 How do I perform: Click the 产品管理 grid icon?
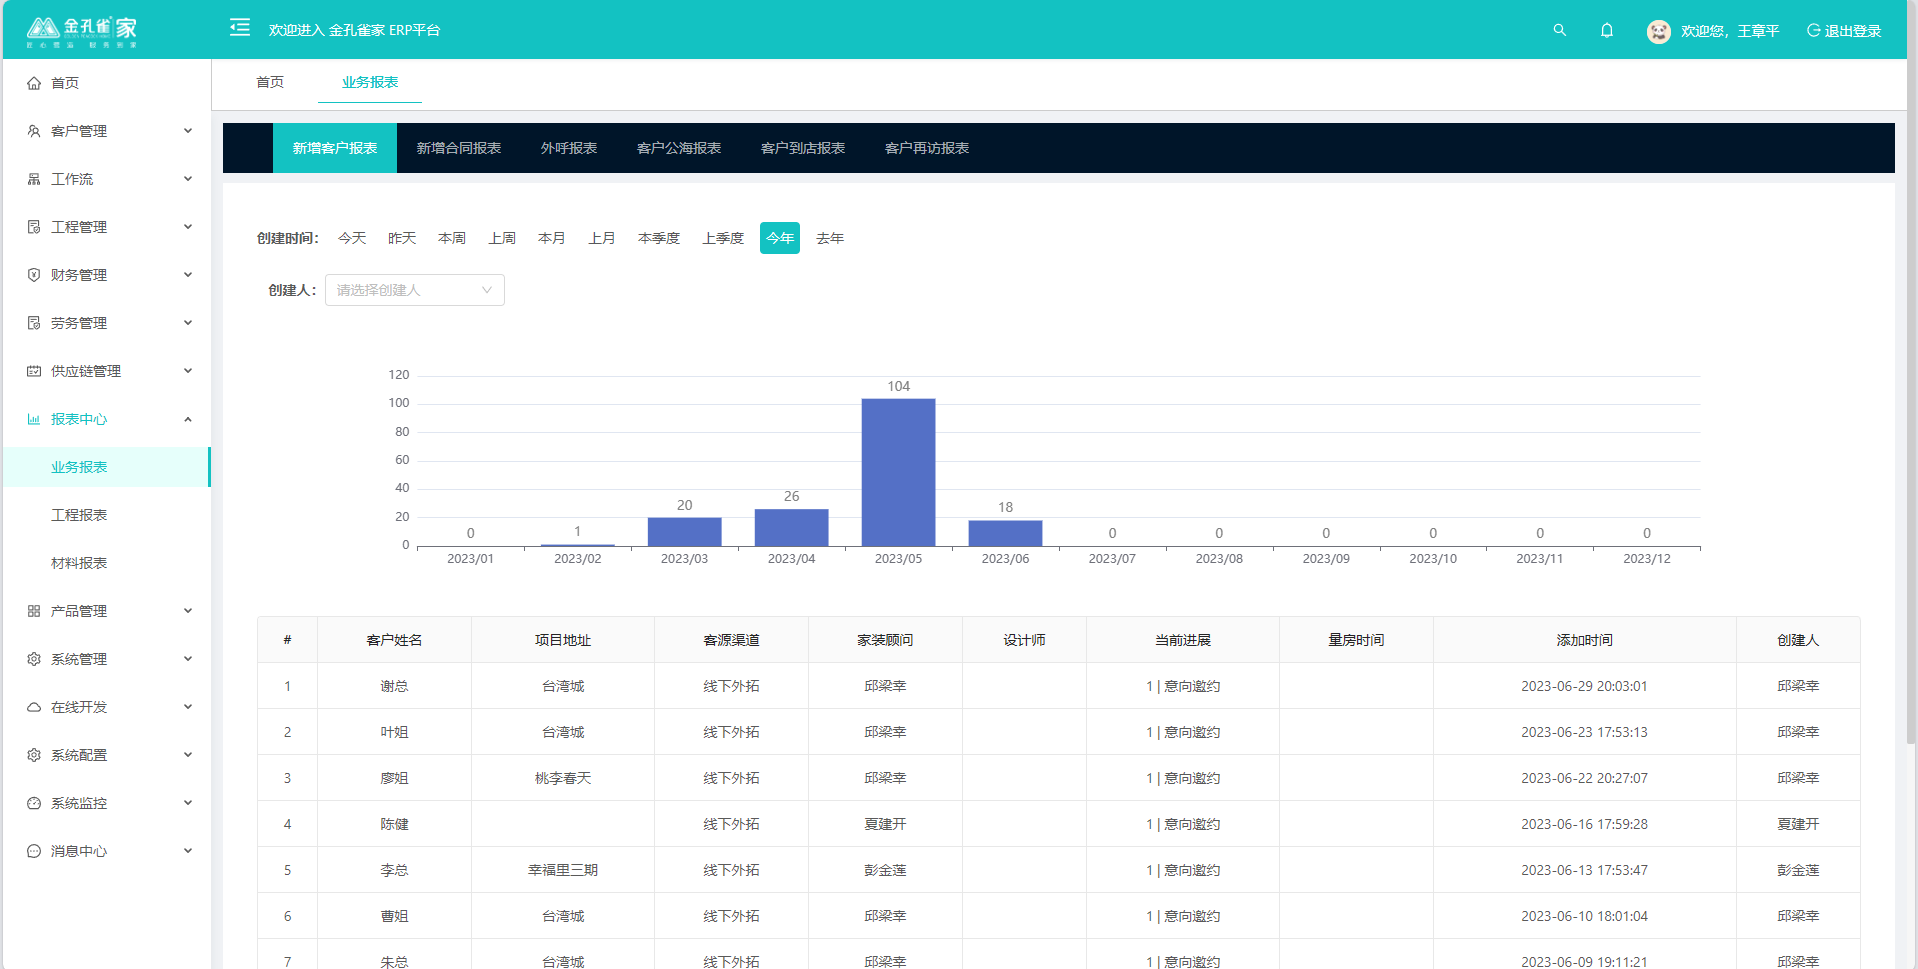tap(34, 611)
